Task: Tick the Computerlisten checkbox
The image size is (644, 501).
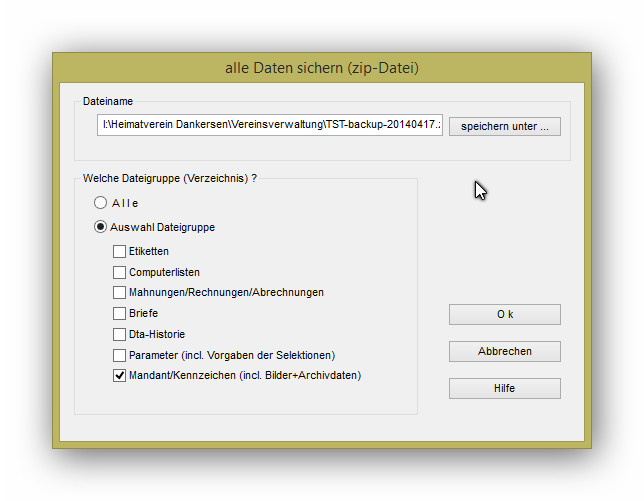Action: coord(120,272)
